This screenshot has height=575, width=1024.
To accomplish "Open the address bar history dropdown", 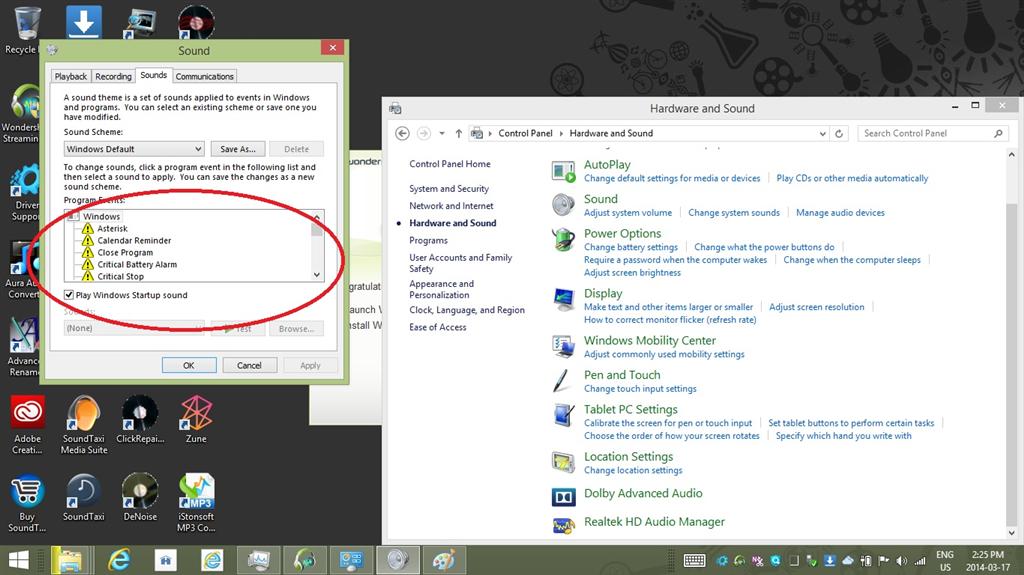I will coord(822,133).
